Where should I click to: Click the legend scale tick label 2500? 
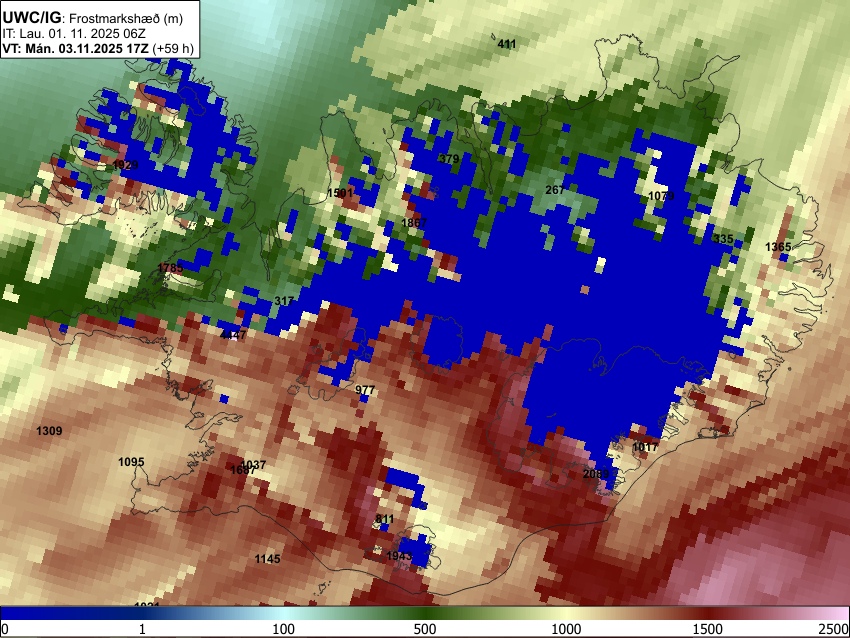pos(834,629)
